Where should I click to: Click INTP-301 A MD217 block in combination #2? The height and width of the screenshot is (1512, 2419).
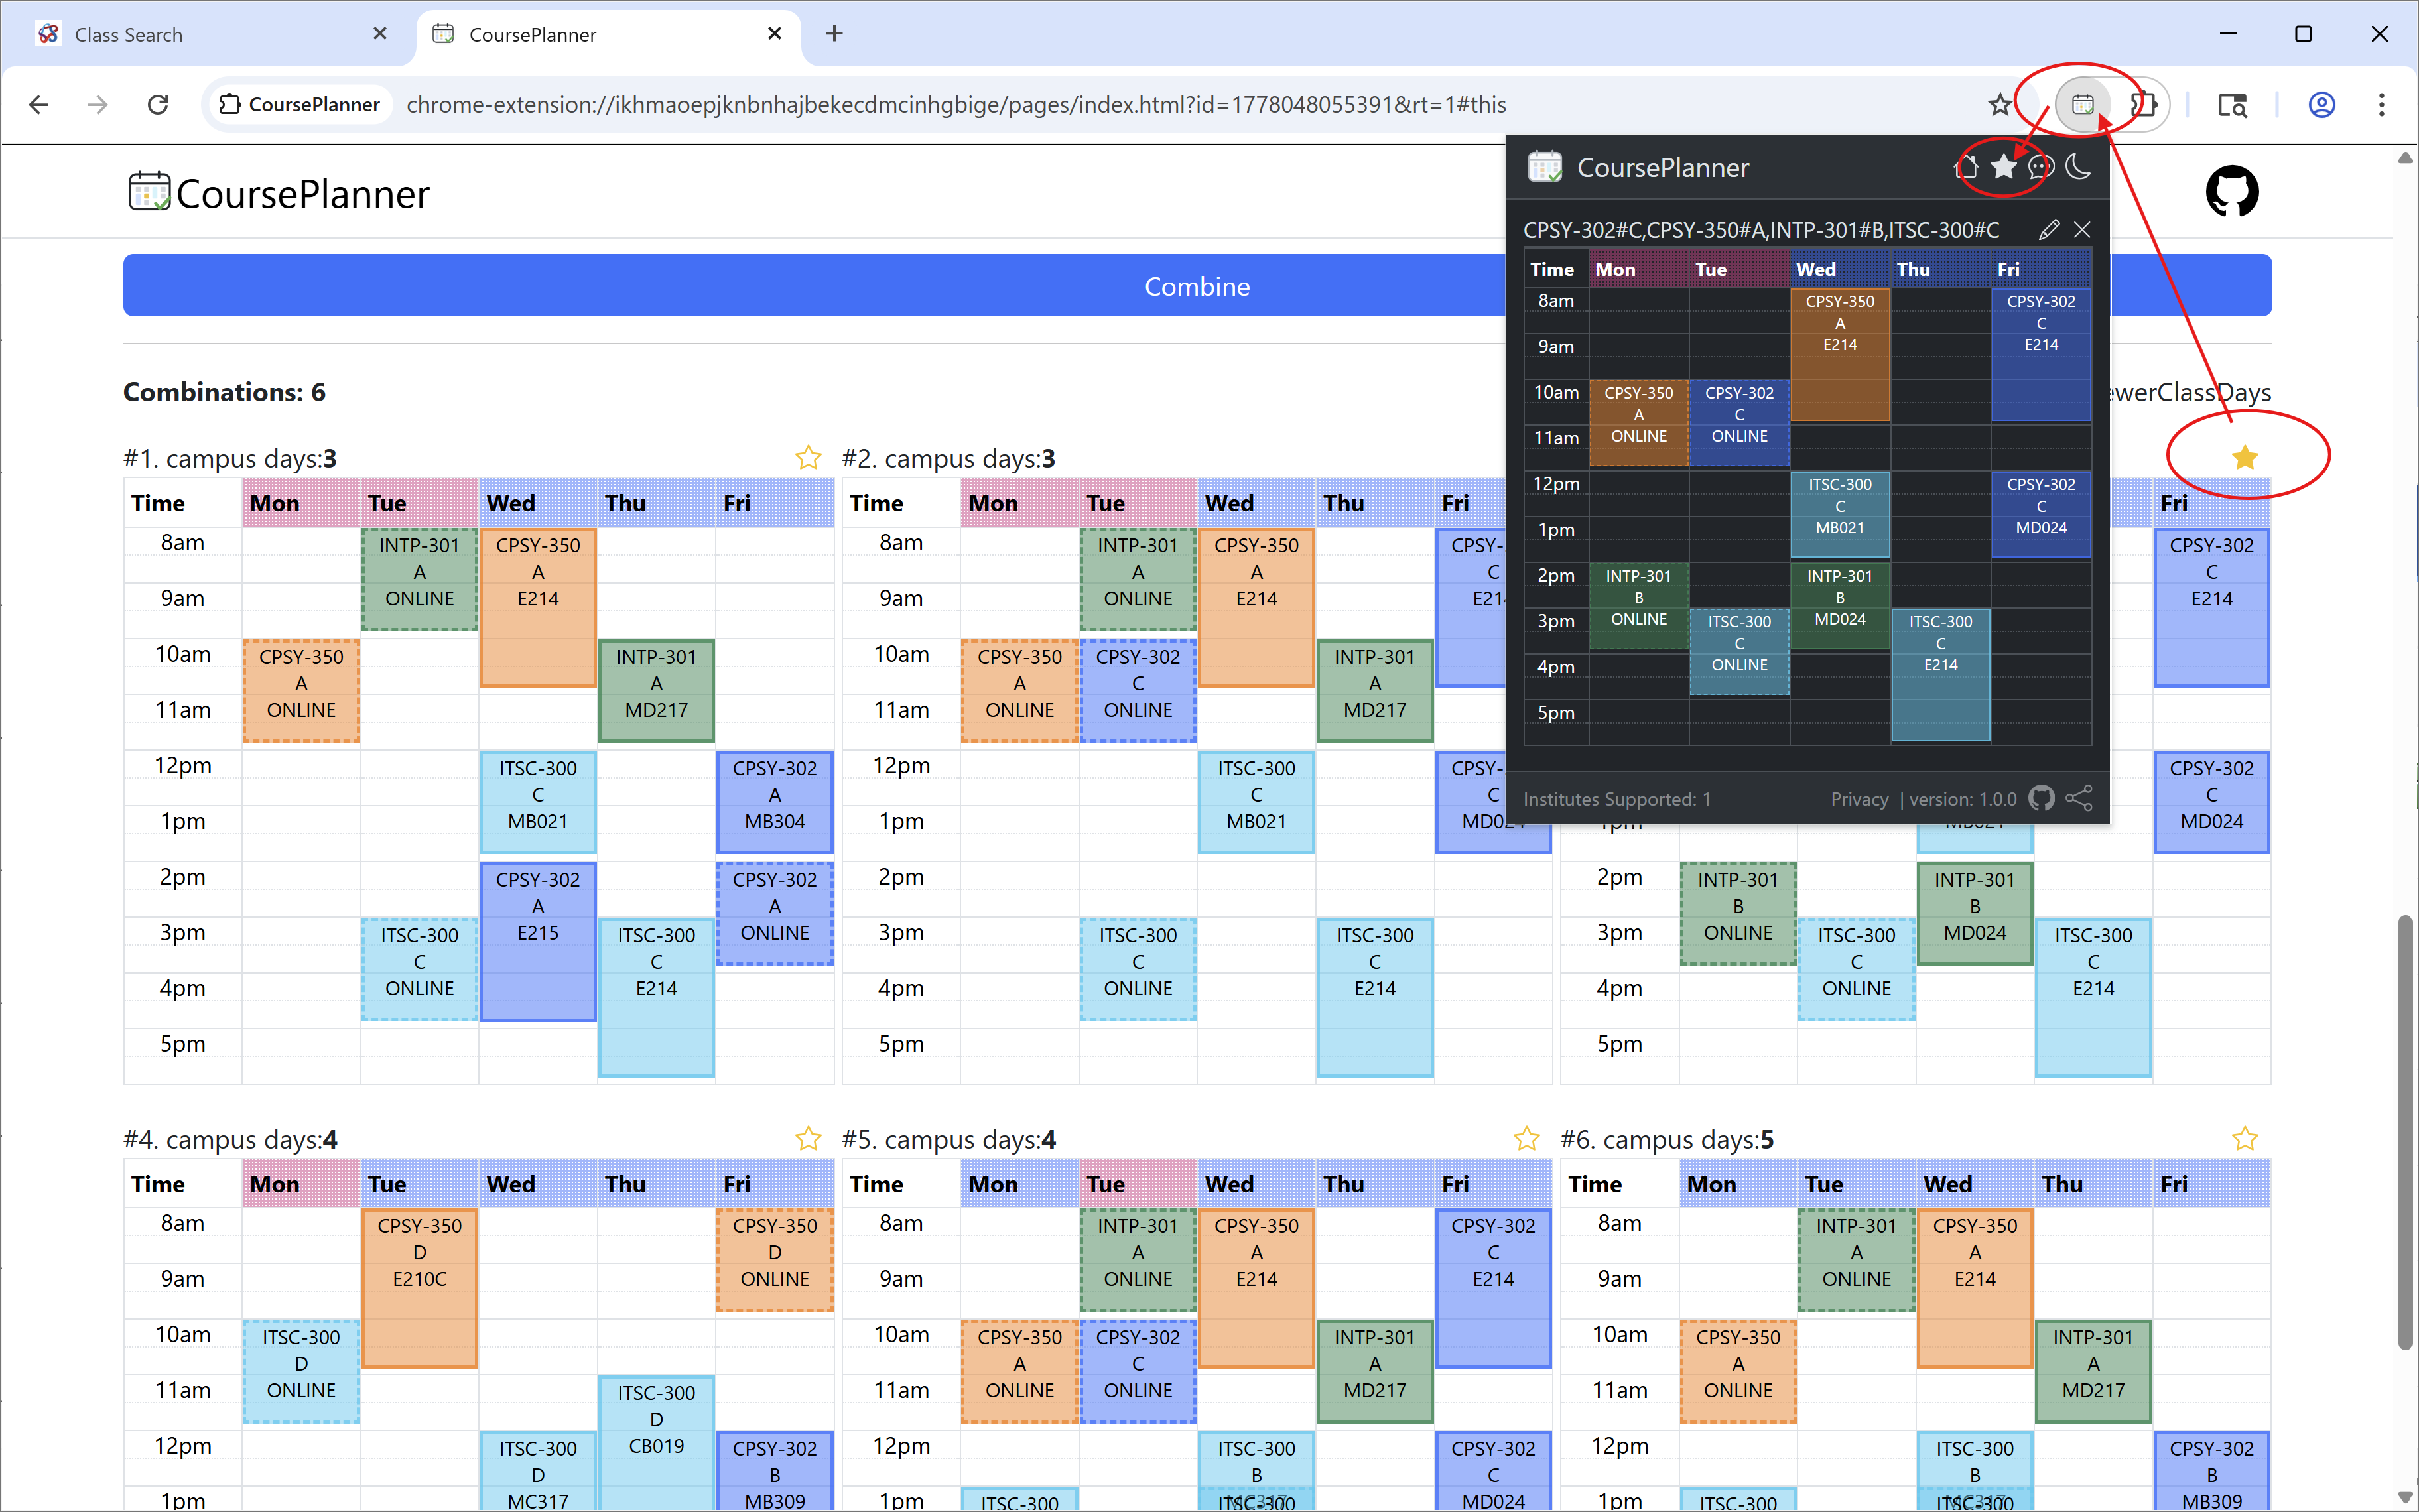coord(1375,690)
